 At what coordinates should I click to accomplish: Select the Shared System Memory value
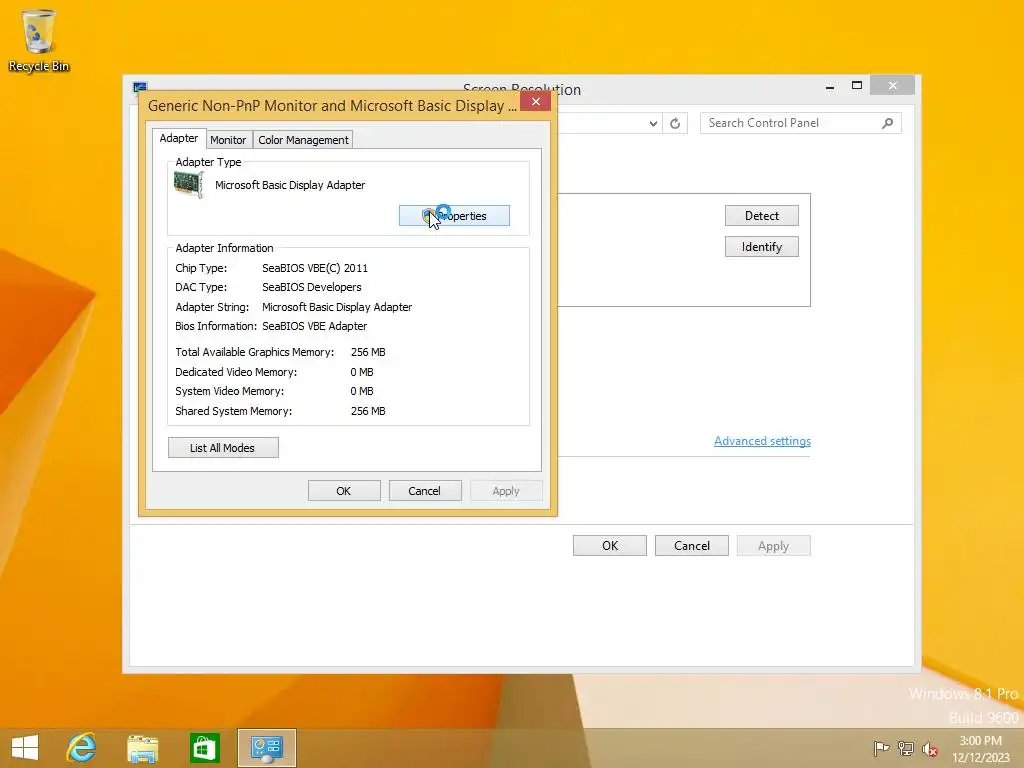tap(368, 411)
